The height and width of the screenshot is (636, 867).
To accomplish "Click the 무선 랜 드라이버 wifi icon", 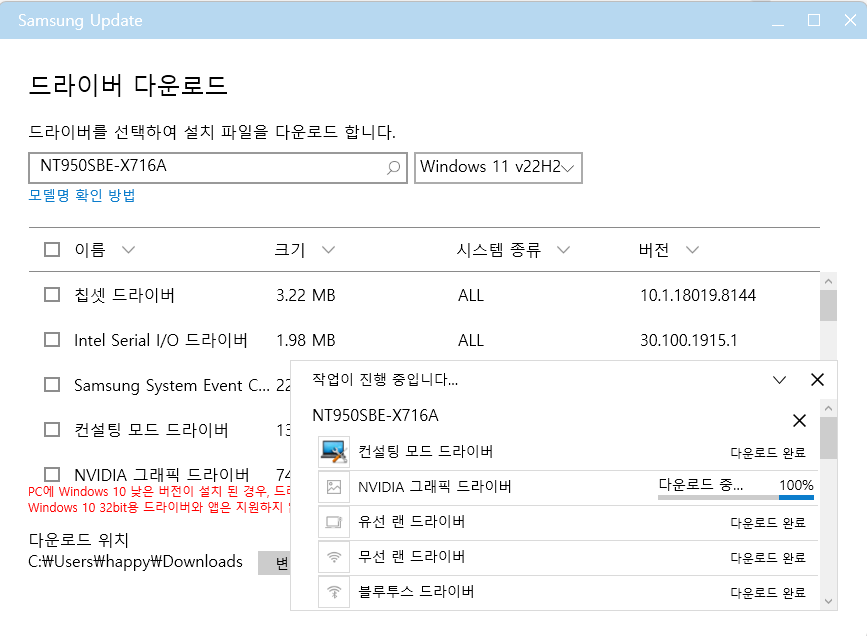I will pyautogui.click(x=334, y=557).
